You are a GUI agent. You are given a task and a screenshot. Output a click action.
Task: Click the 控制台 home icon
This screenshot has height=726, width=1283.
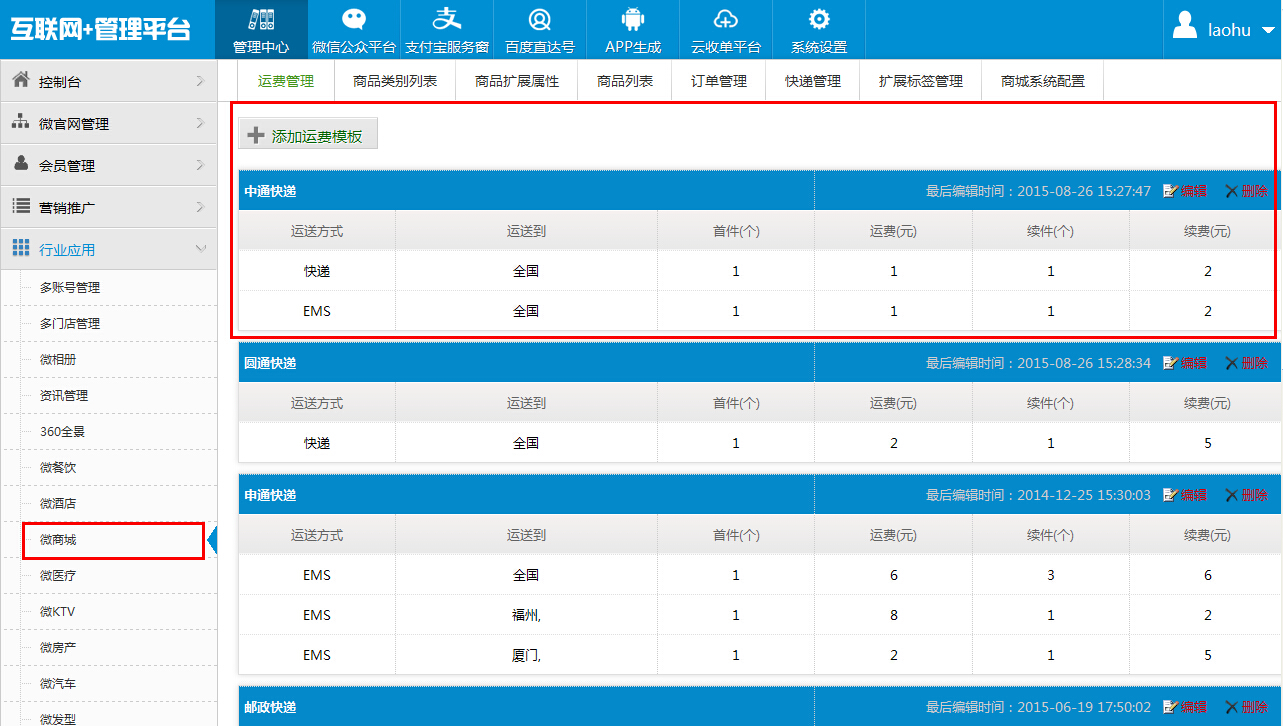[20, 80]
